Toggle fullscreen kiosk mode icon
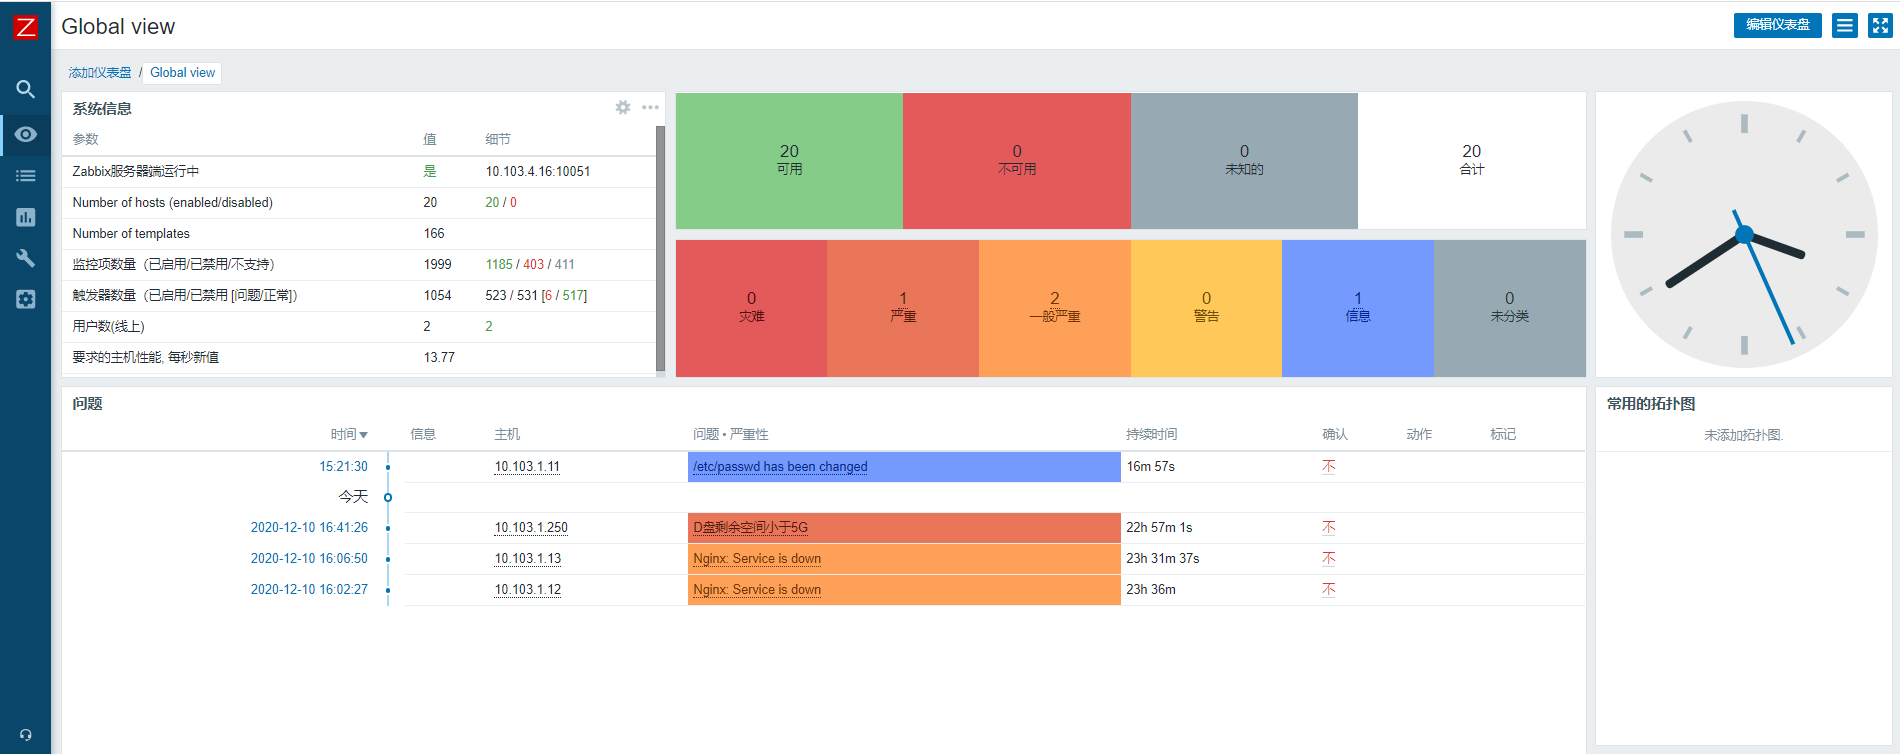The width and height of the screenshot is (1900, 754). click(1880, 26)
